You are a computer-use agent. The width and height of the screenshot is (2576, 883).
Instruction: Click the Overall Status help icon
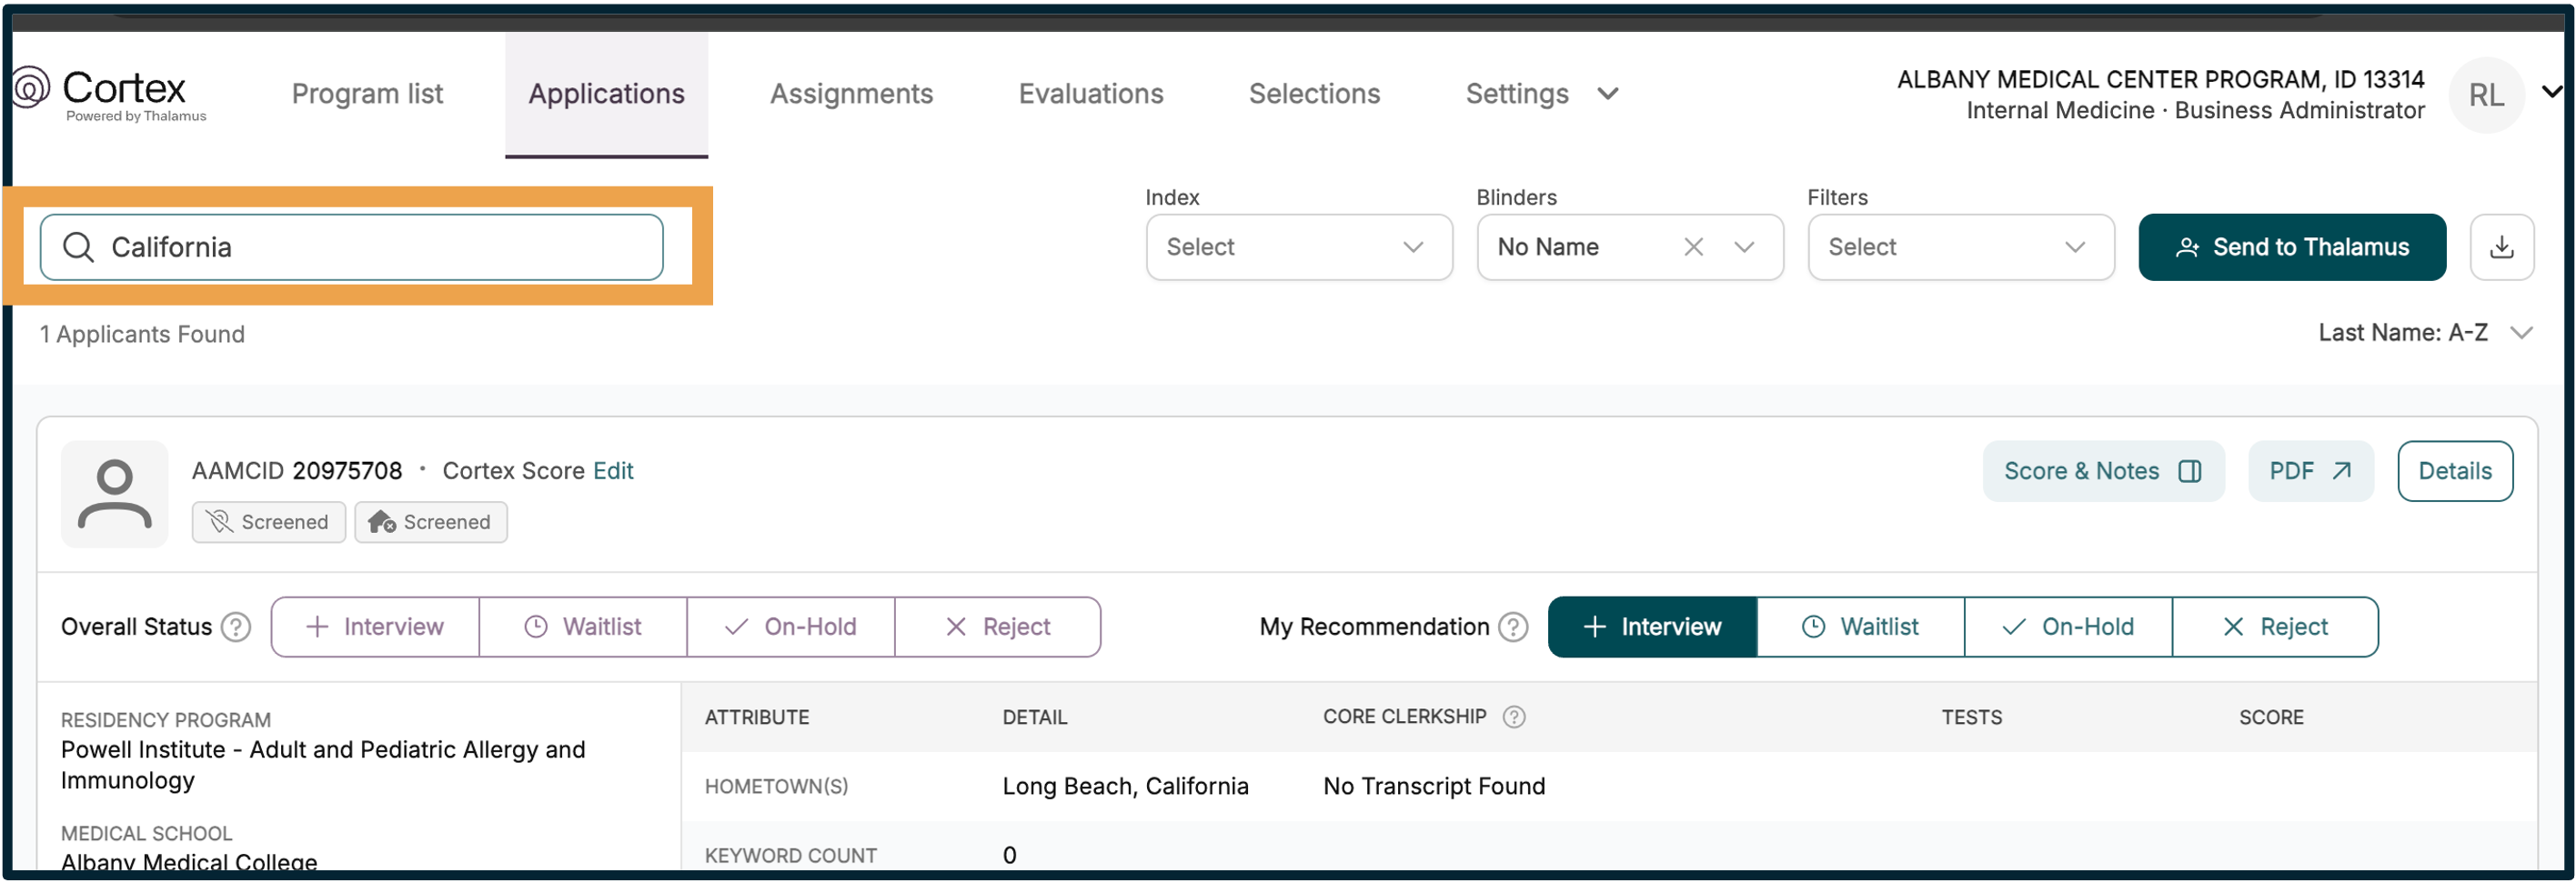[237, 627]
